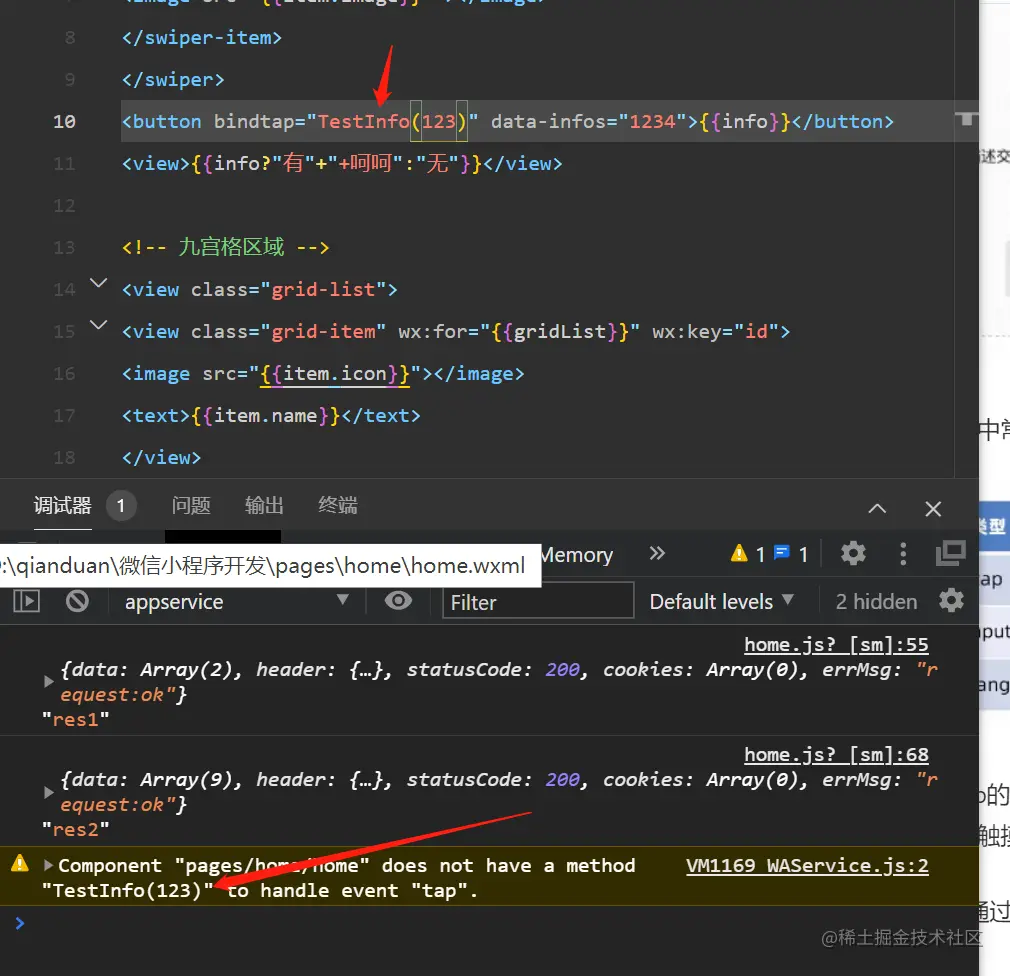Open source link home.js? [sm]:55
This screenshot has width=1010, height=976.
click(x=836, y=645)
